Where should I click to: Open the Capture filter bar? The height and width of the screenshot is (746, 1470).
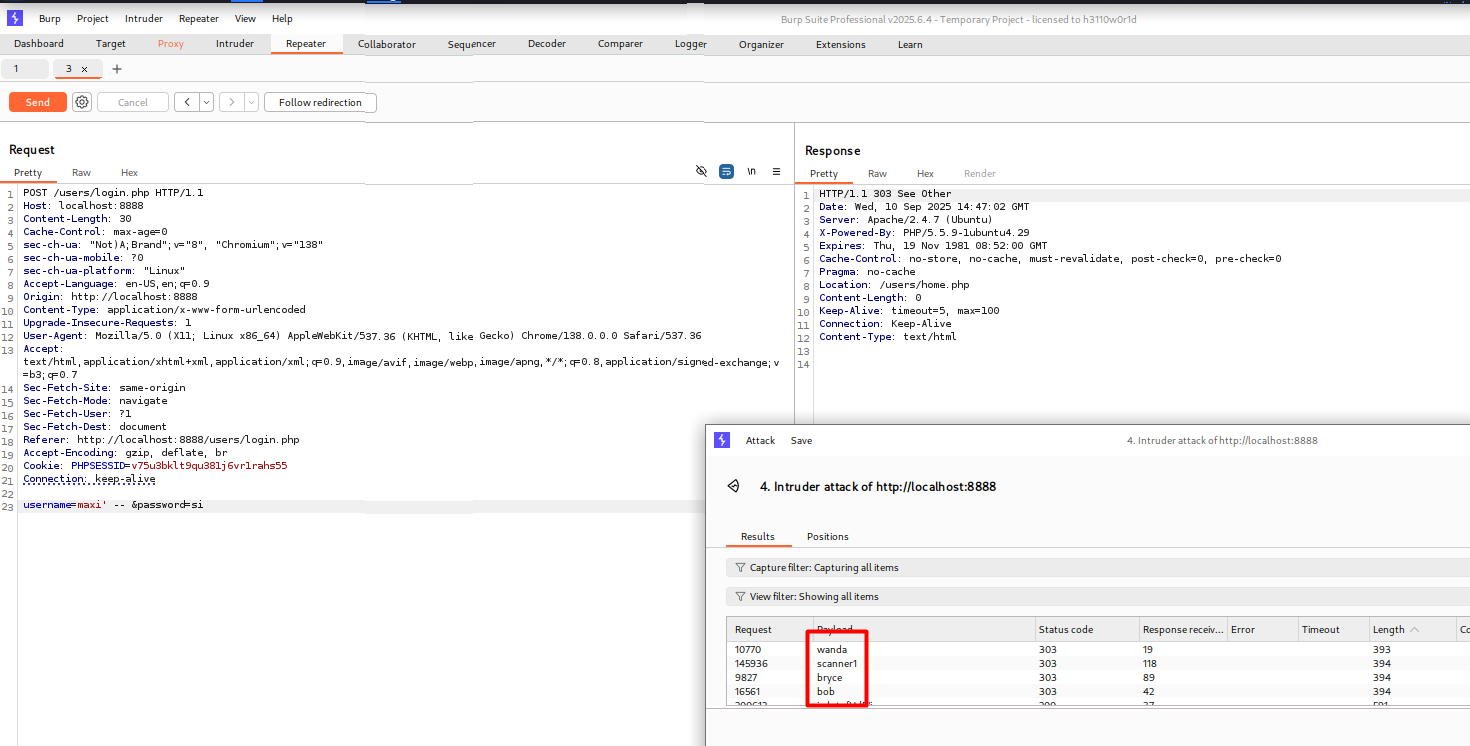pyautogui.click(x=1098, y=567)
